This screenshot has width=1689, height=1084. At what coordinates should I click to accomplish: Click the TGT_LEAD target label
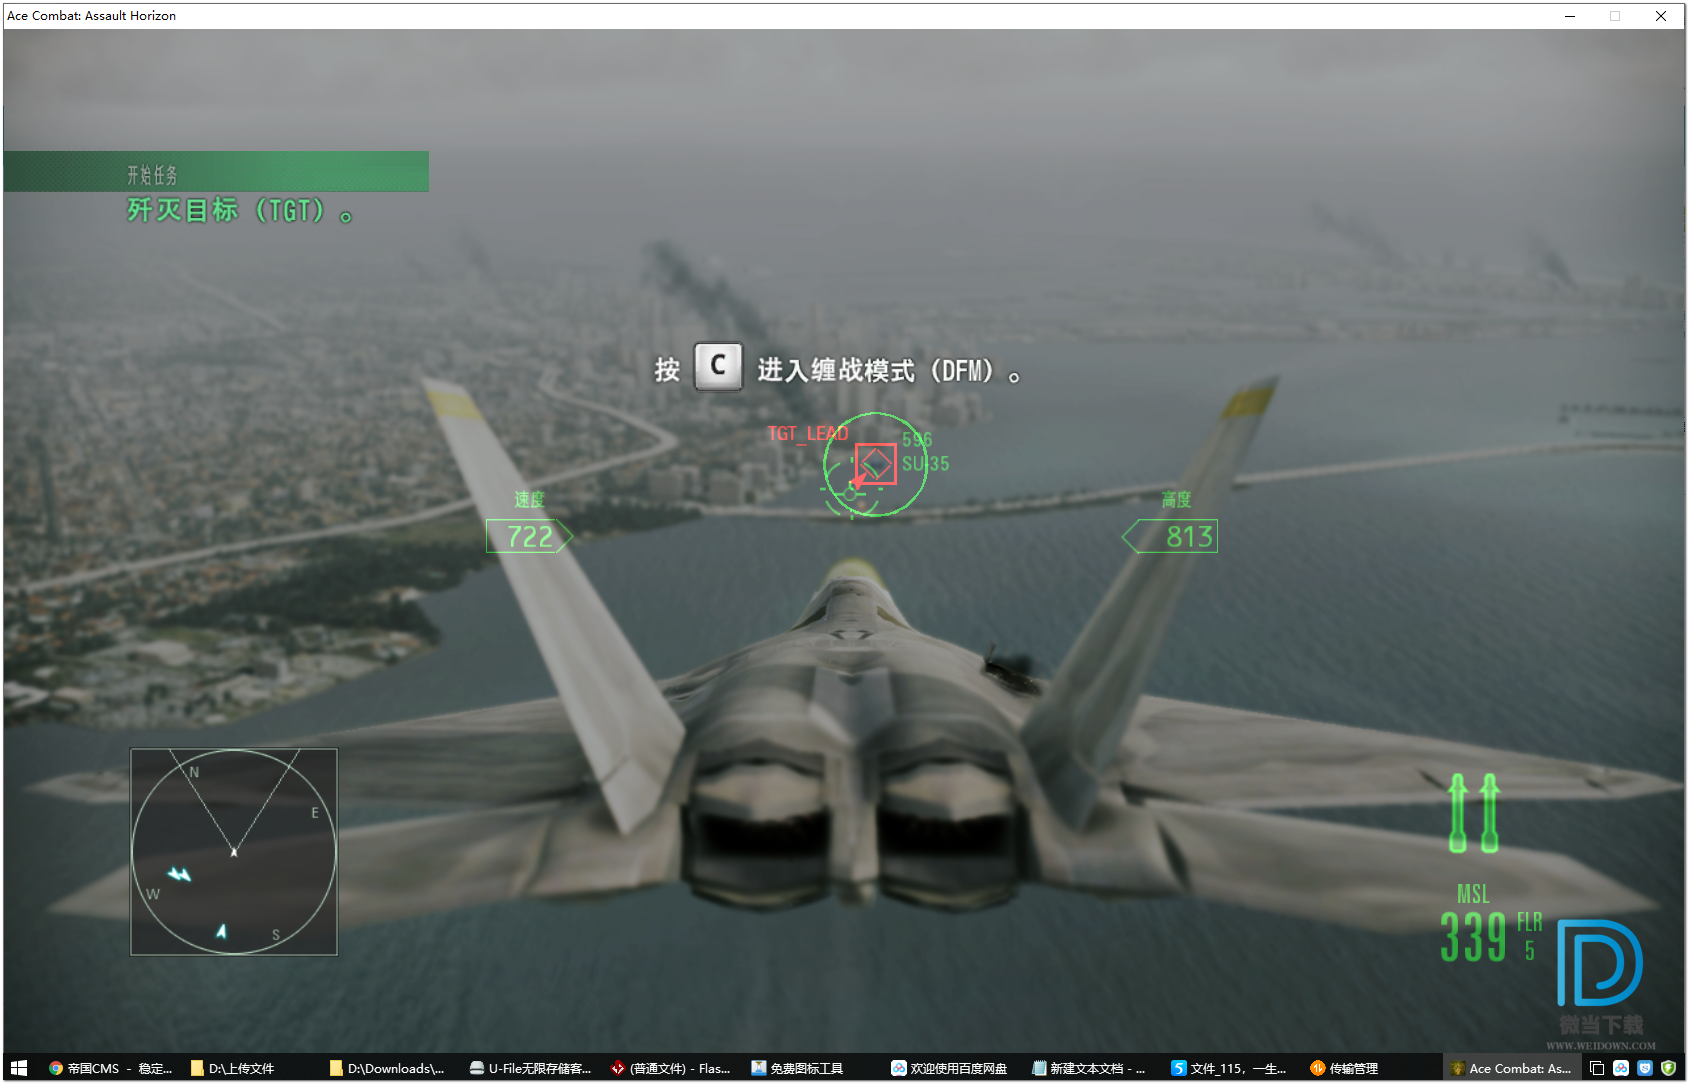point(808,433)
